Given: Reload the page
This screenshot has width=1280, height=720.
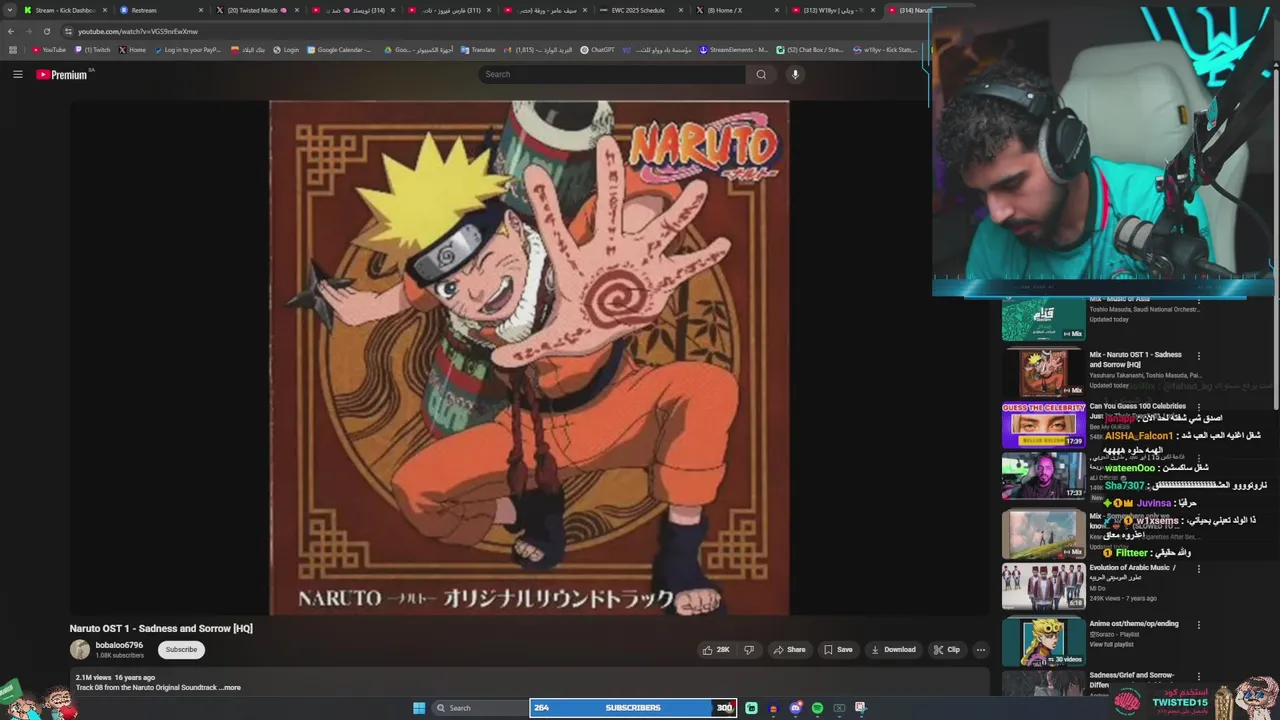Looking at the screenshot, I should tap(46, 31).
